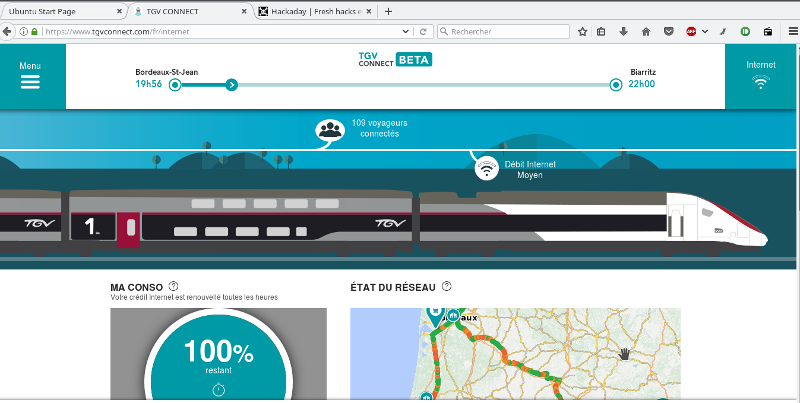Click the connected travelers group icon
Viewport: 800px width, 403px height.
[330, 131]
